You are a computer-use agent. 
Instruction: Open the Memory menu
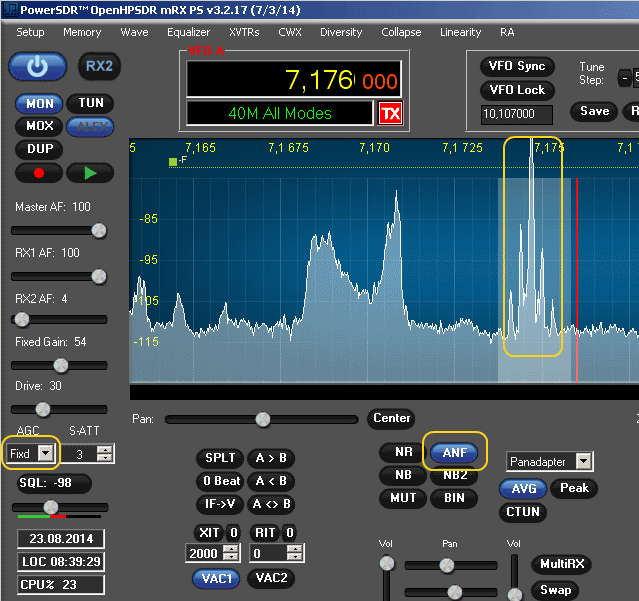coord(82,32)
